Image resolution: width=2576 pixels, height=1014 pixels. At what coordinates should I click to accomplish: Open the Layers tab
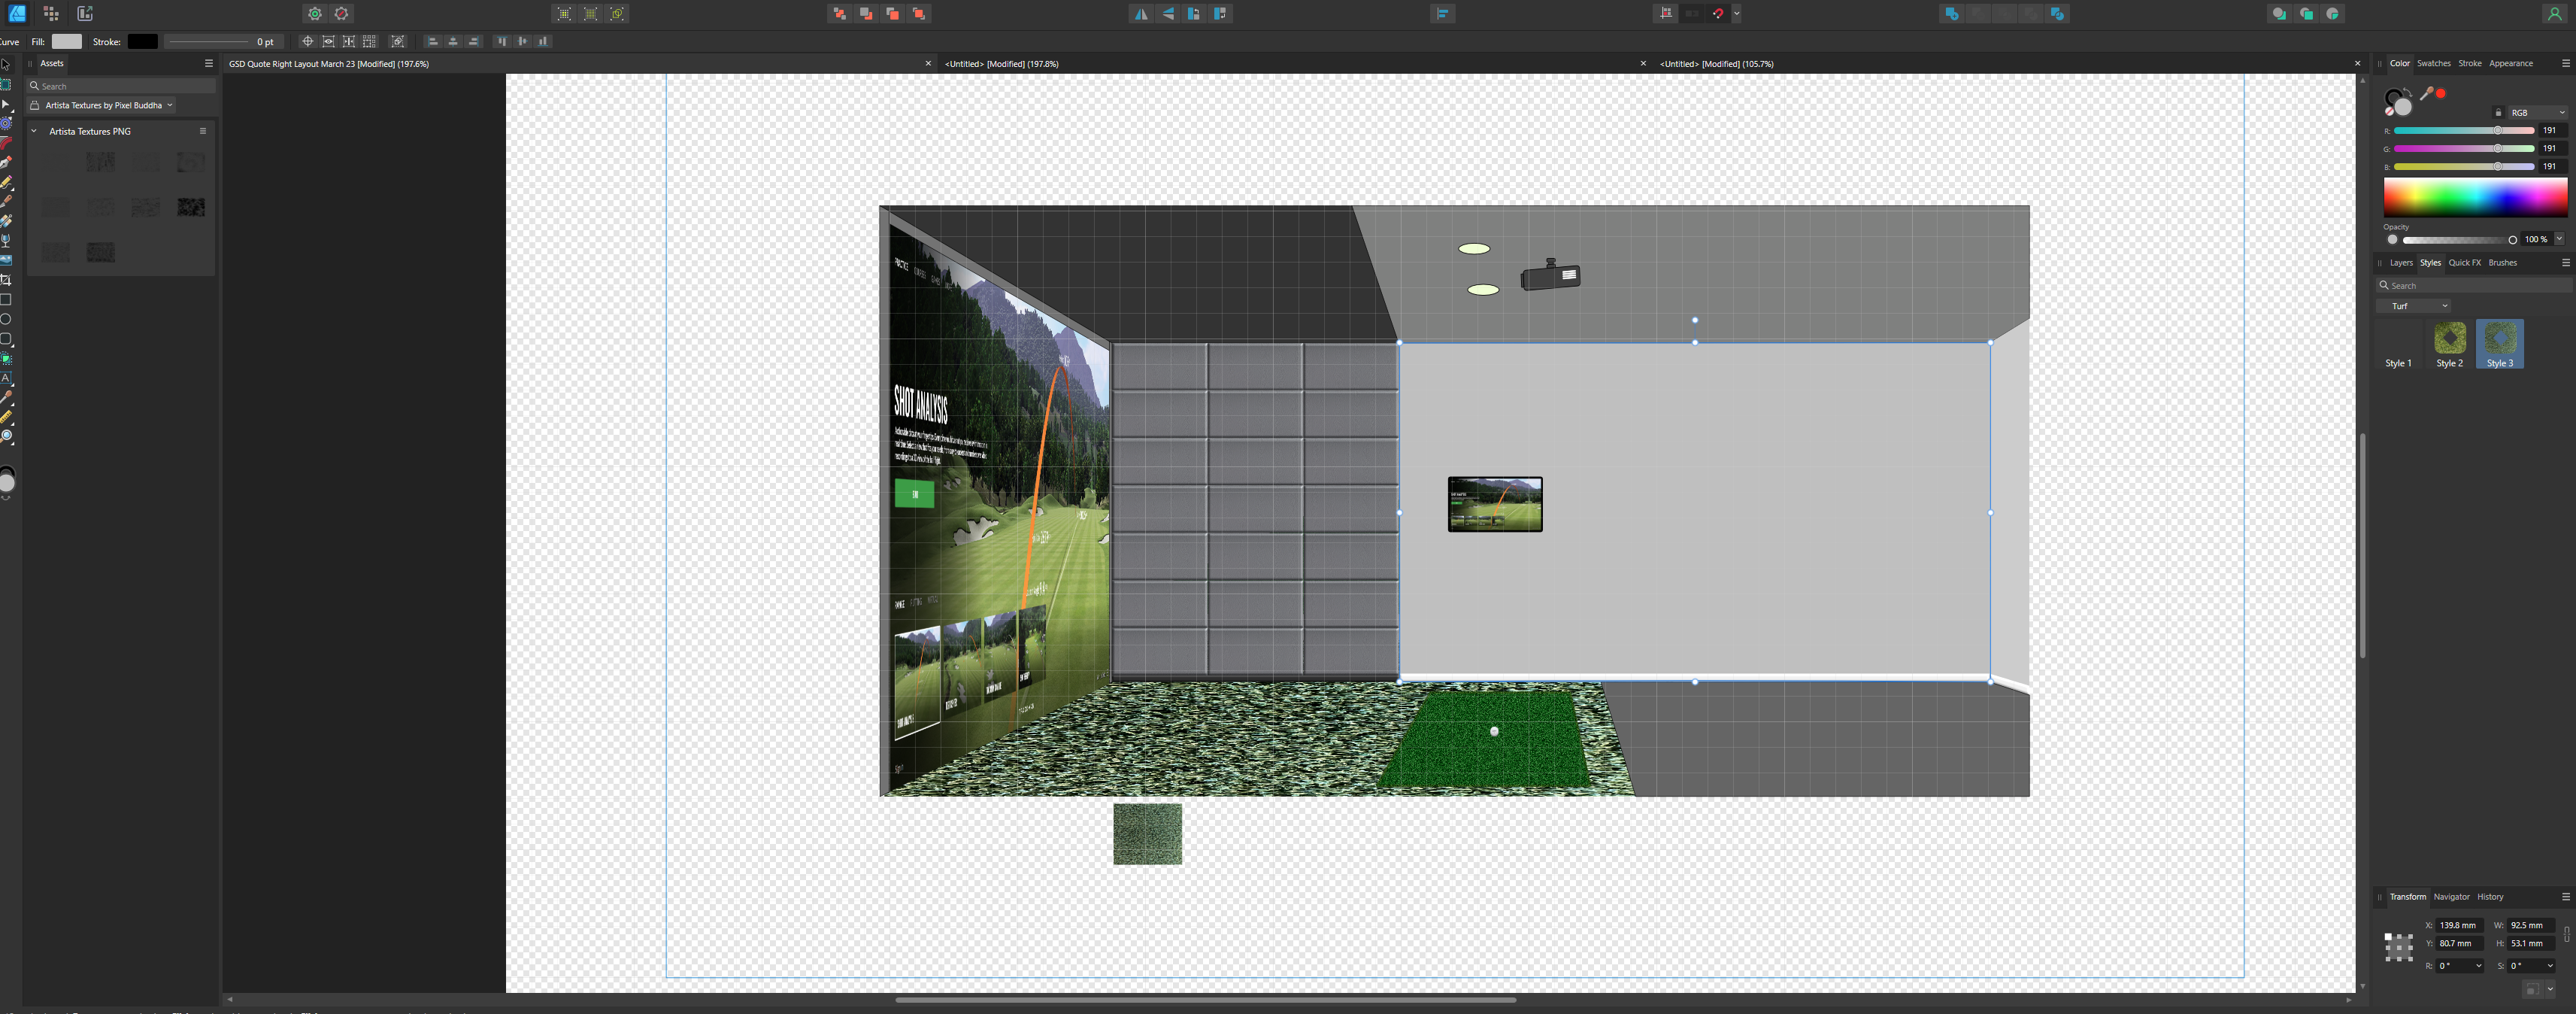pos(2401,263)
